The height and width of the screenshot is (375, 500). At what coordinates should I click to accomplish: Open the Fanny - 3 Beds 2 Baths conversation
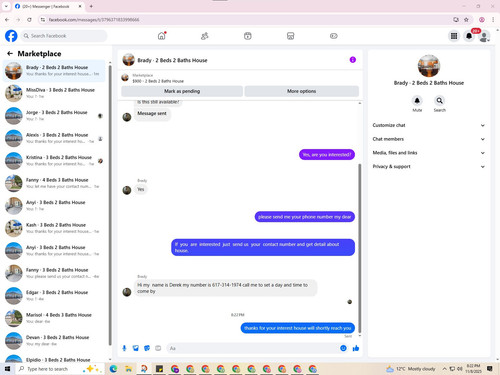(54, 273)
